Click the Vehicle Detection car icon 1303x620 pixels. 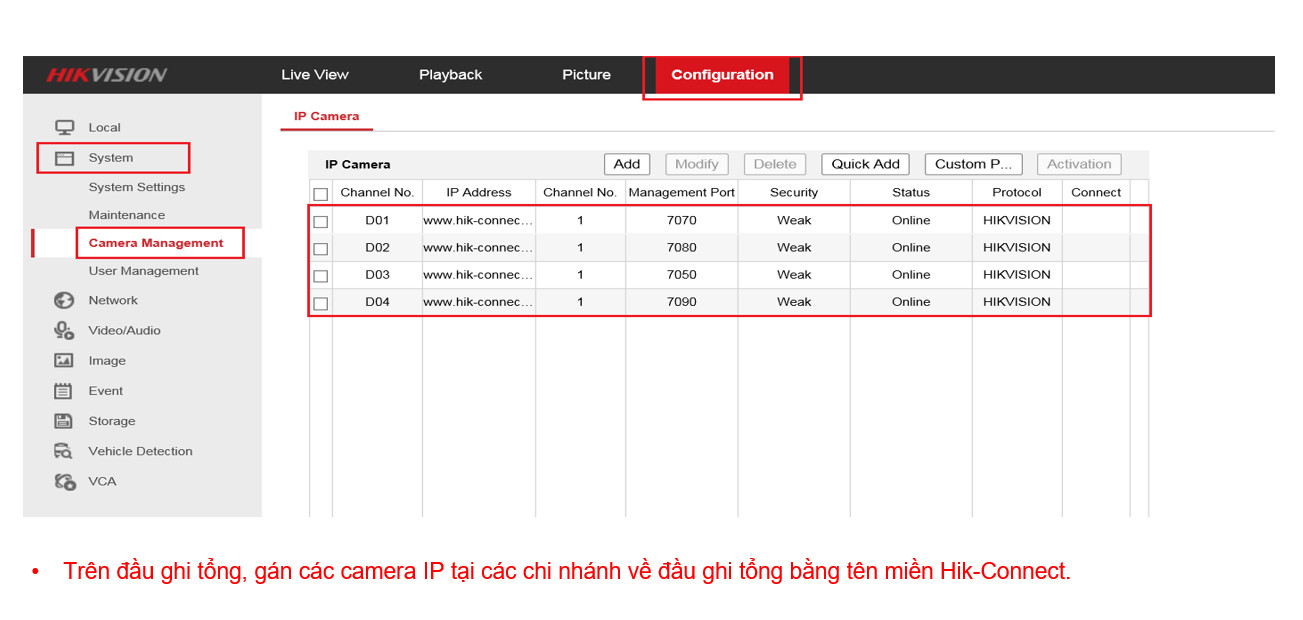(x=64, y=451)
